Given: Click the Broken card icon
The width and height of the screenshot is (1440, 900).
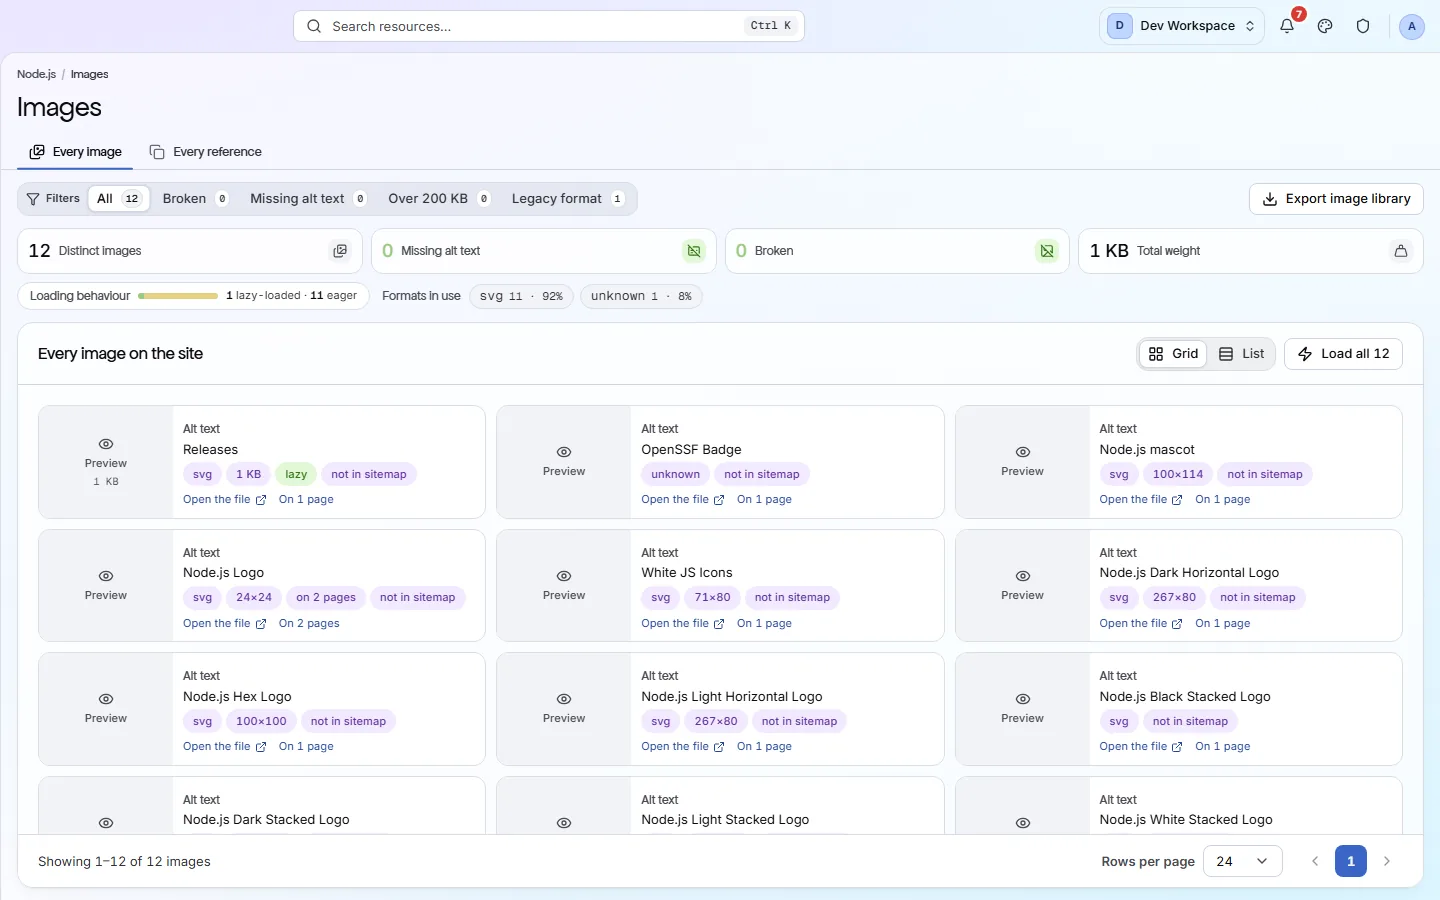Looking at the screenshot, I should [1047, 251].
